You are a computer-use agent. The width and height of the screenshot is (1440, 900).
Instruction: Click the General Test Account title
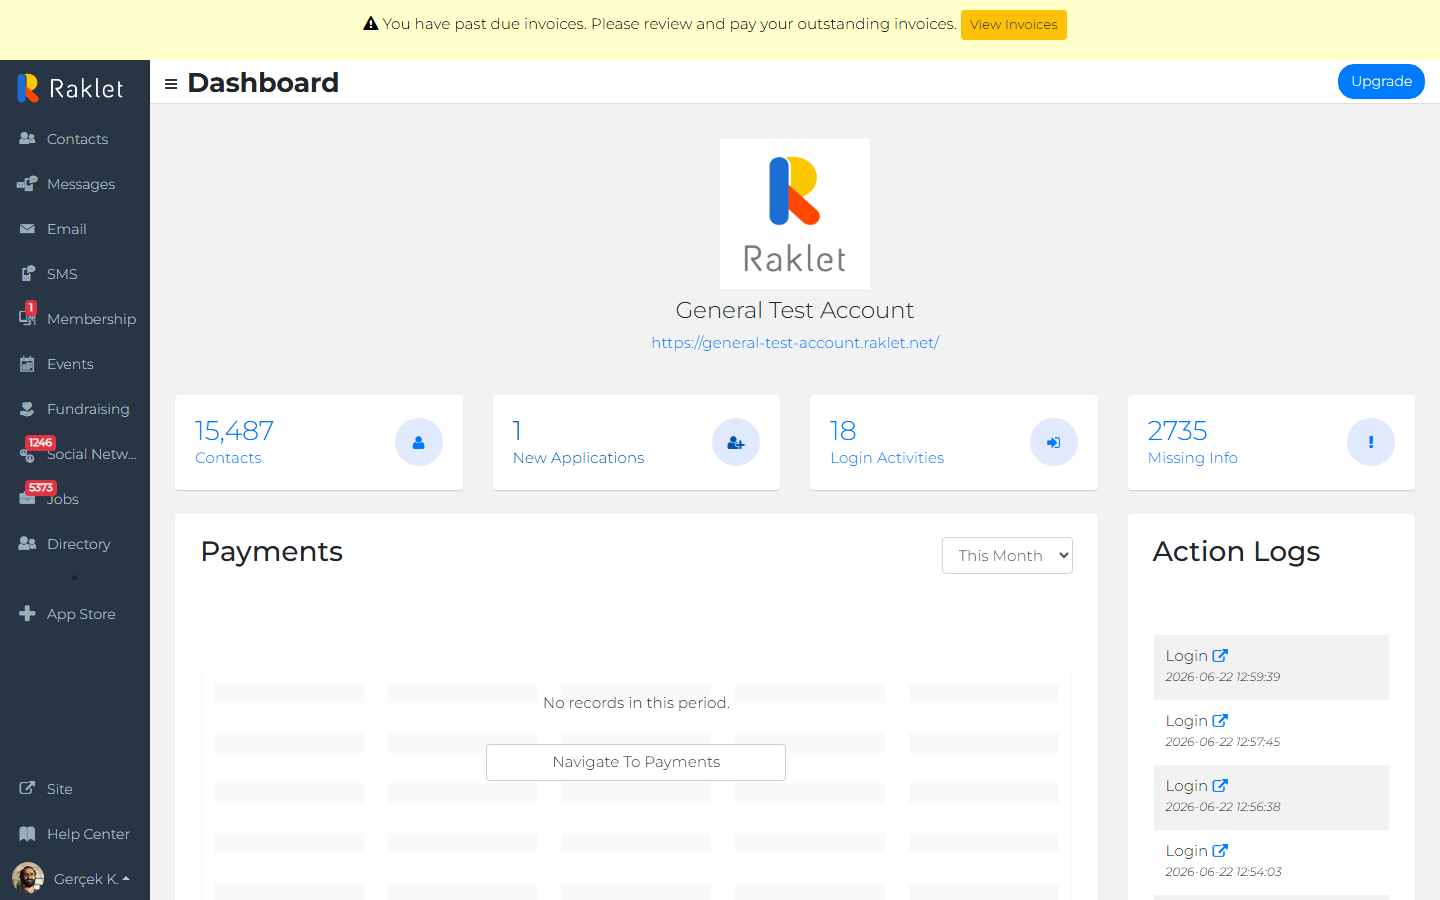(x=795, y=310)
